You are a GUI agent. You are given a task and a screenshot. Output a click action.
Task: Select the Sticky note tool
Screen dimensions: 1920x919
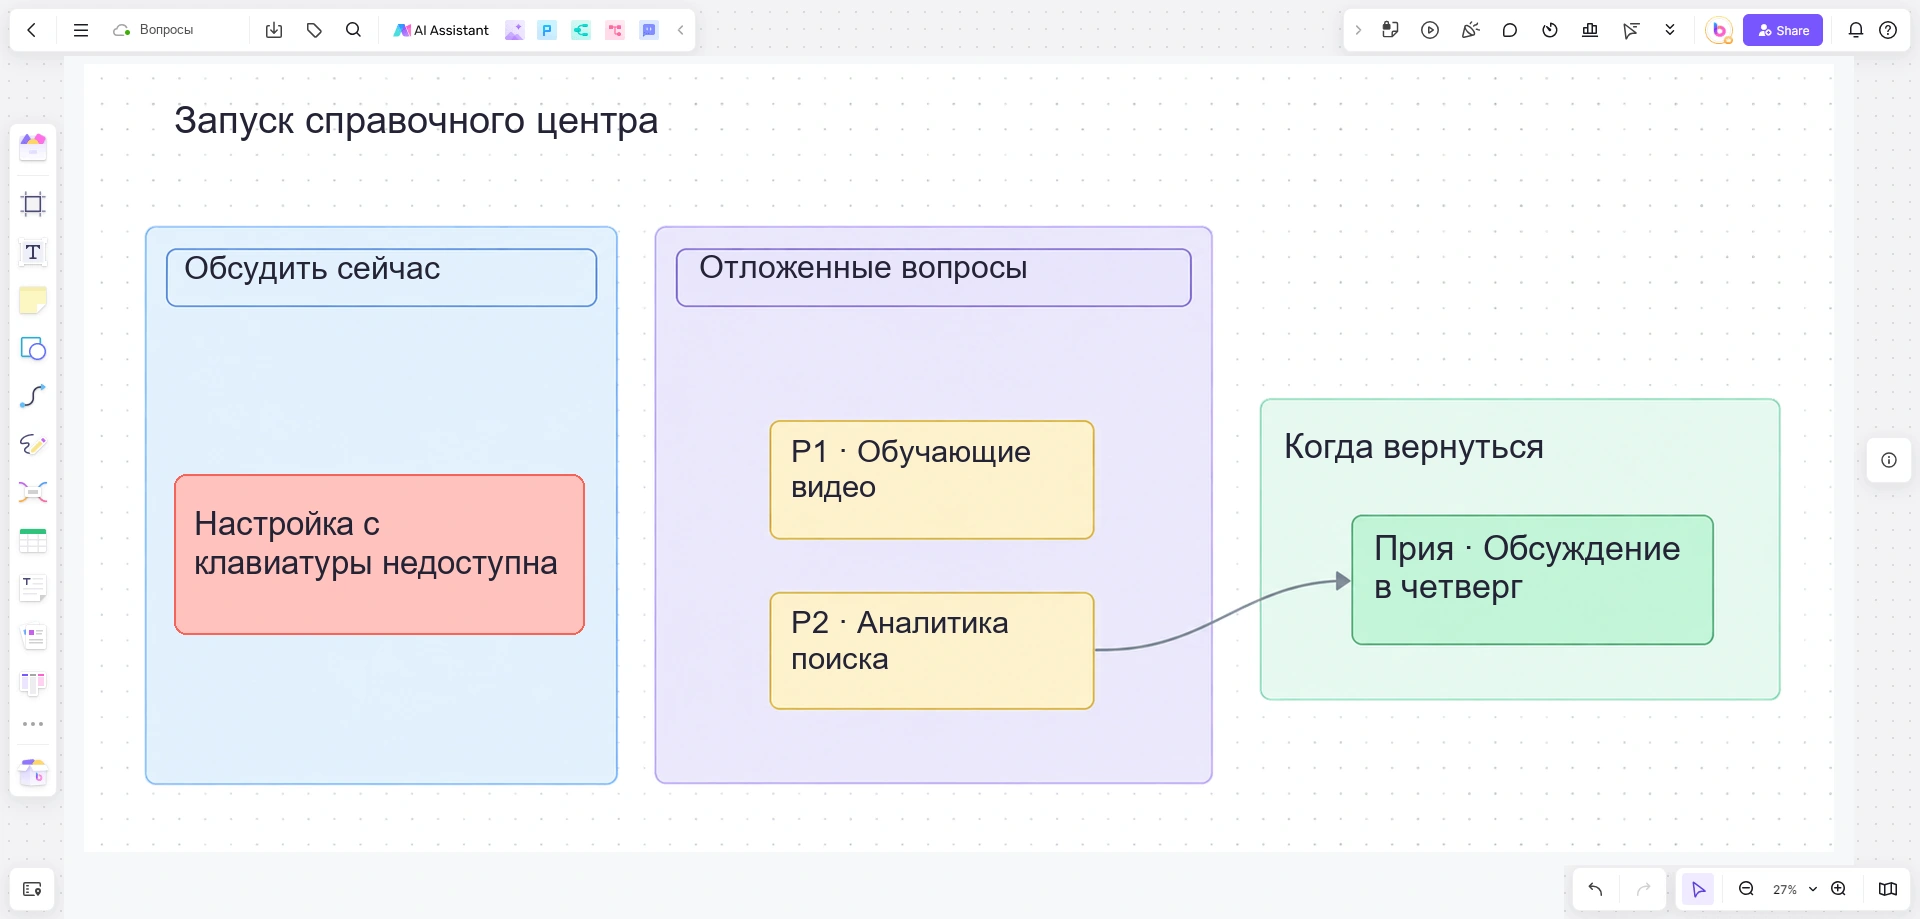click(33, 300)
